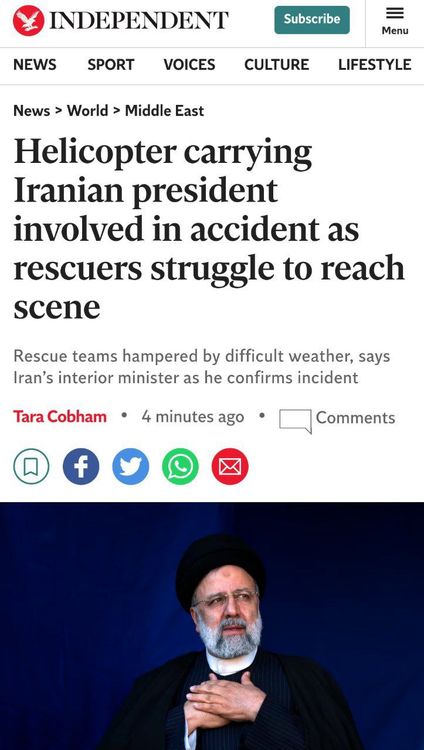Screen dimensions: 424x750
Task: Bookmark this article with the bookmark icon
Action: coord(31,466)
